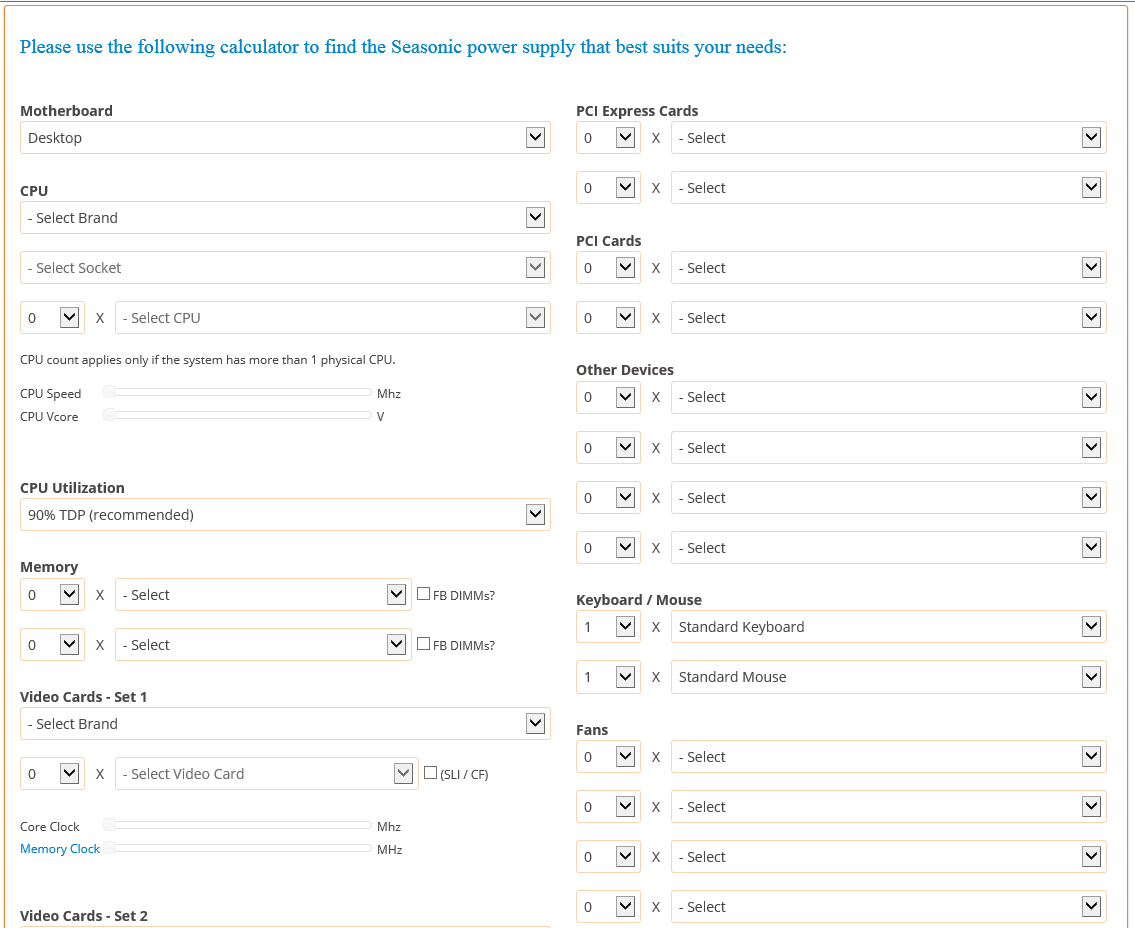Screen dimensions: 1135x928
Task: Open the second PCI Express Cards Select dropdown
Action: click(889, 188)
